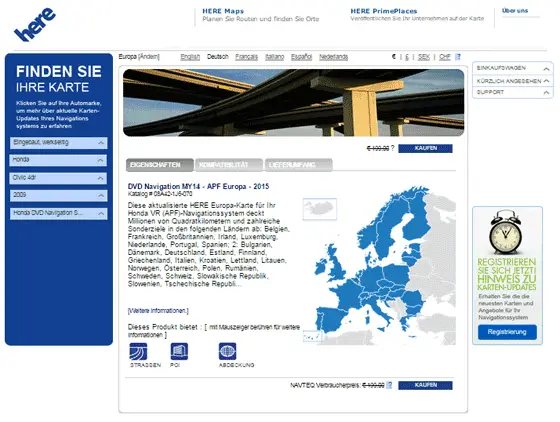Open the Honda brand dropdown

(58, 160)
